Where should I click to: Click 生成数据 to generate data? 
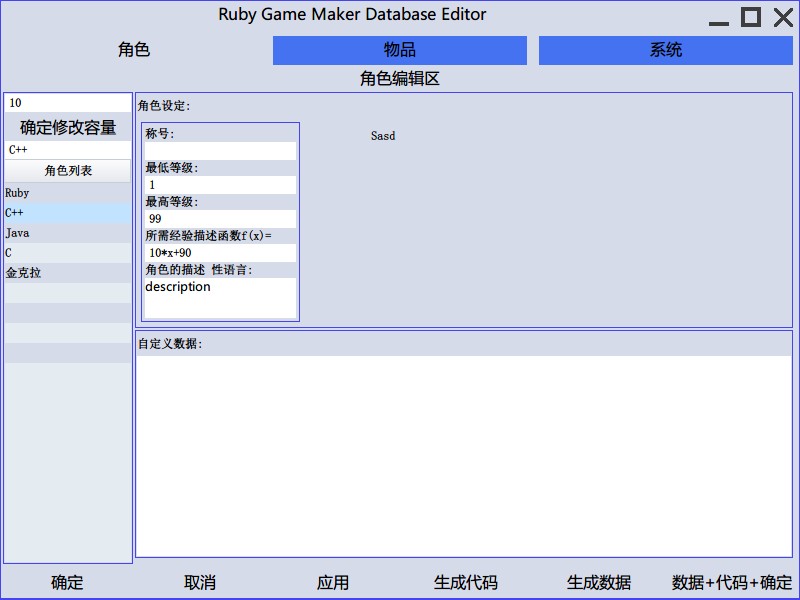click(x=599, y=582)
